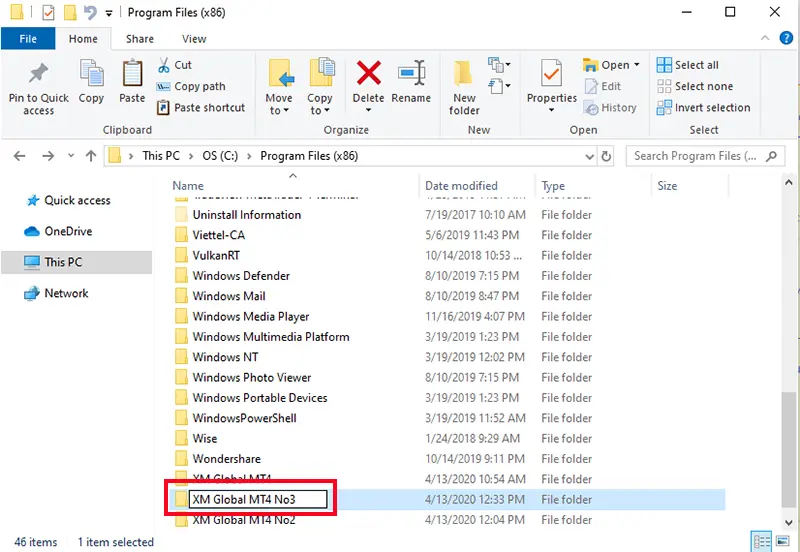Switch to the Share ribbon tab
The image size is (800, 552).
click(x=140, y=39)
